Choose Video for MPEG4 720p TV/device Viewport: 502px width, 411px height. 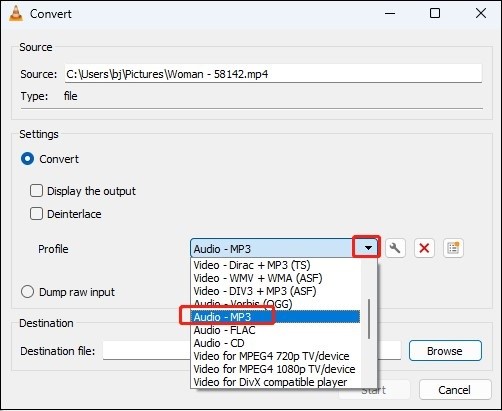pos(275,356)
